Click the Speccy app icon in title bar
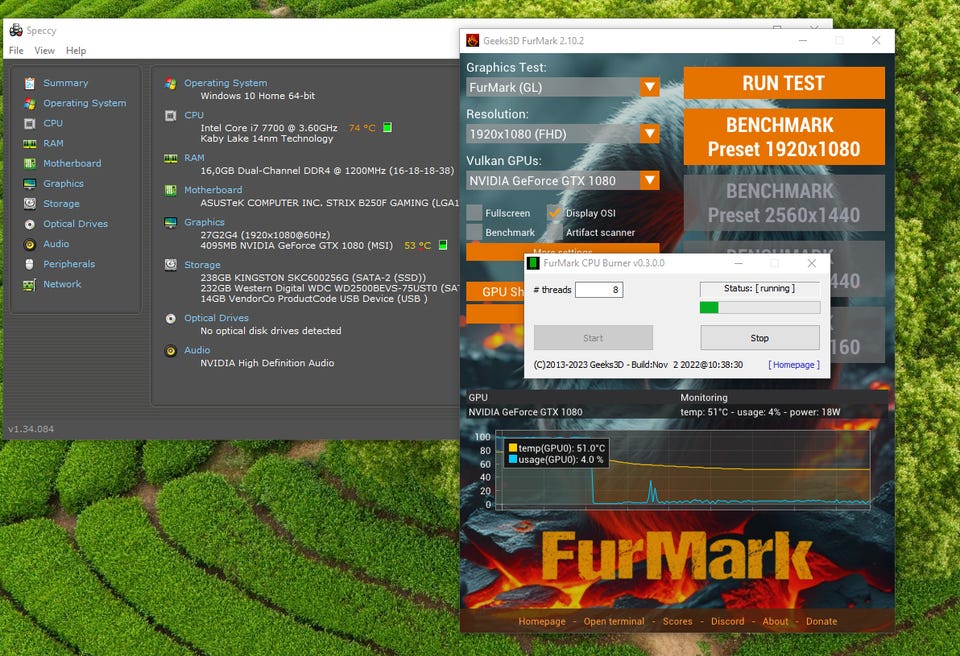The height and width of the screenshot is (656, 960). 16,30
